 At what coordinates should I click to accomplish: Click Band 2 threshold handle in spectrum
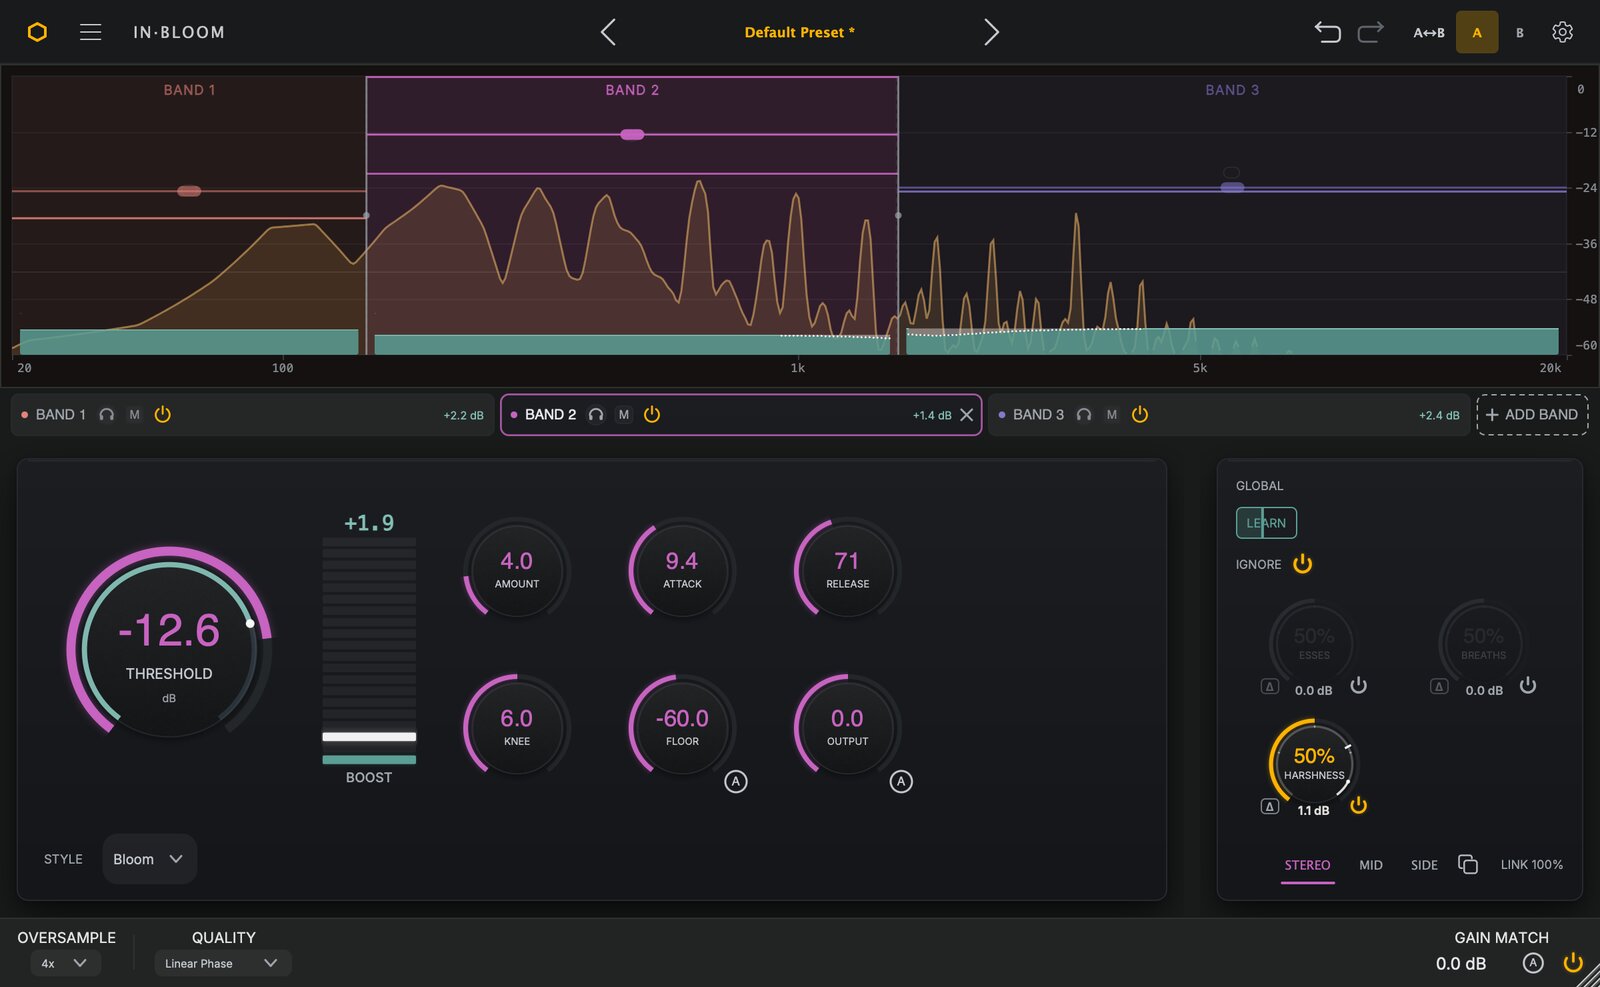pos(632,134)
